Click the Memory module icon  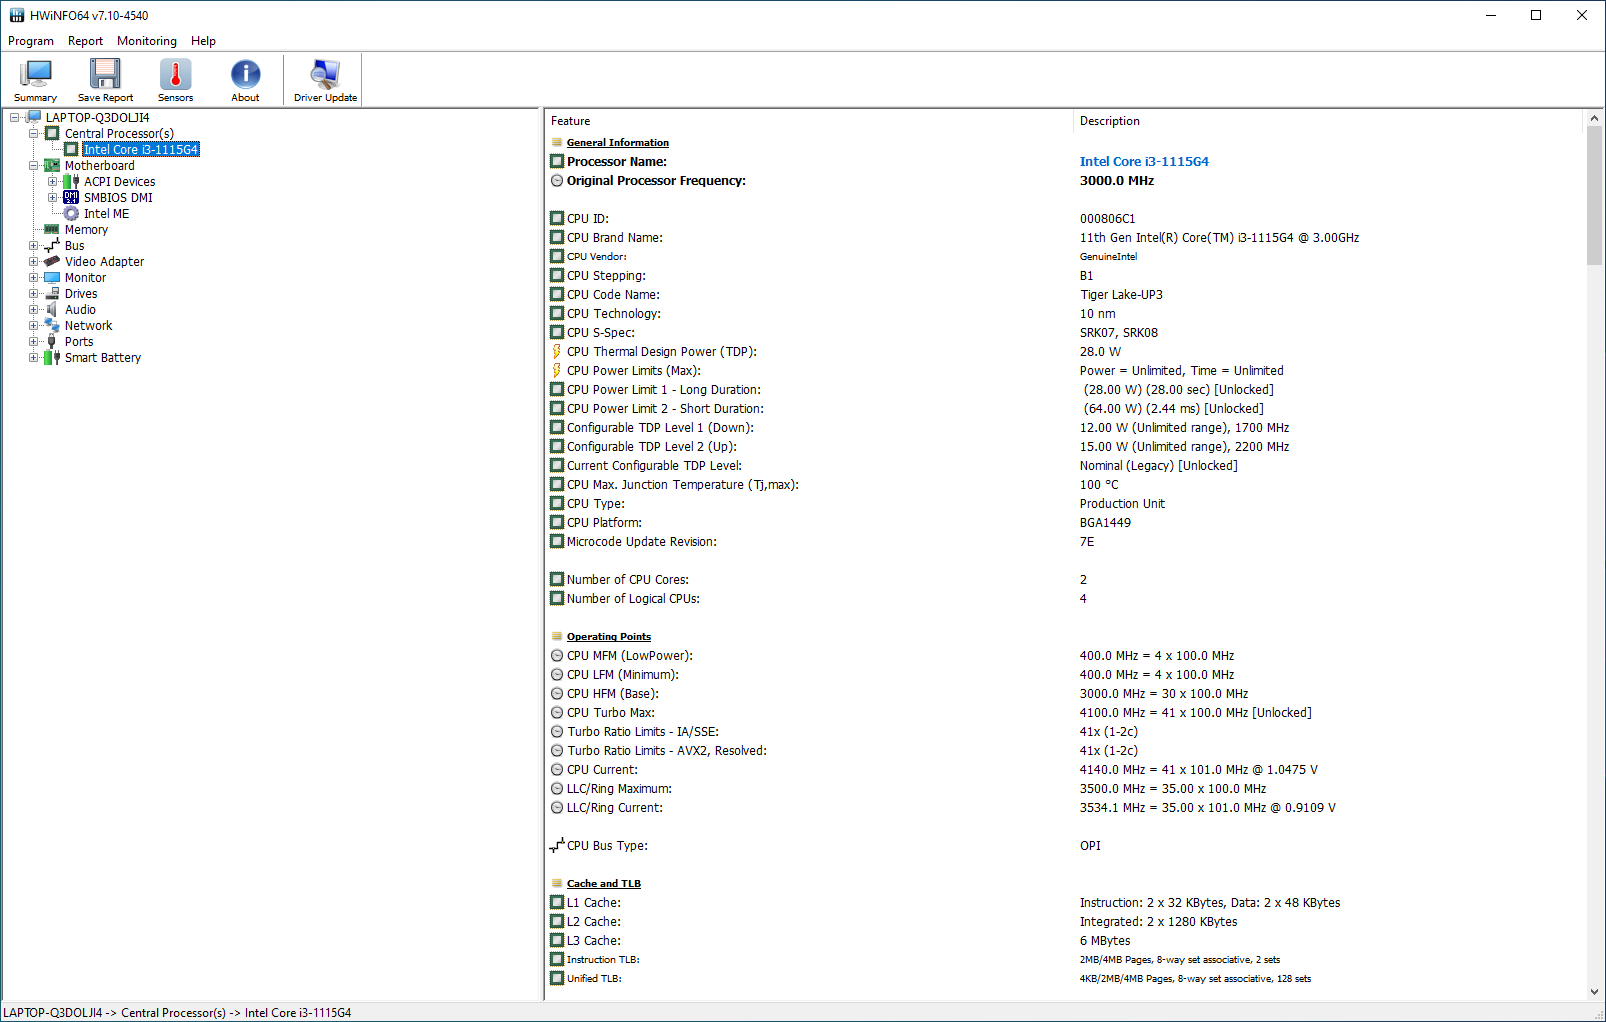52,229
